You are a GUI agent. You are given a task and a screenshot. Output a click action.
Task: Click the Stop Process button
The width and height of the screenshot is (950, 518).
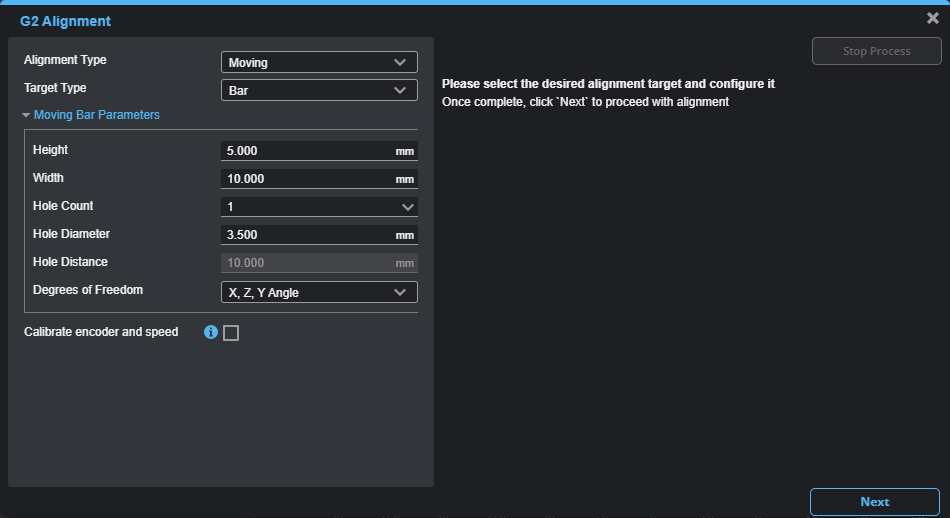click(x=877, y=51)
